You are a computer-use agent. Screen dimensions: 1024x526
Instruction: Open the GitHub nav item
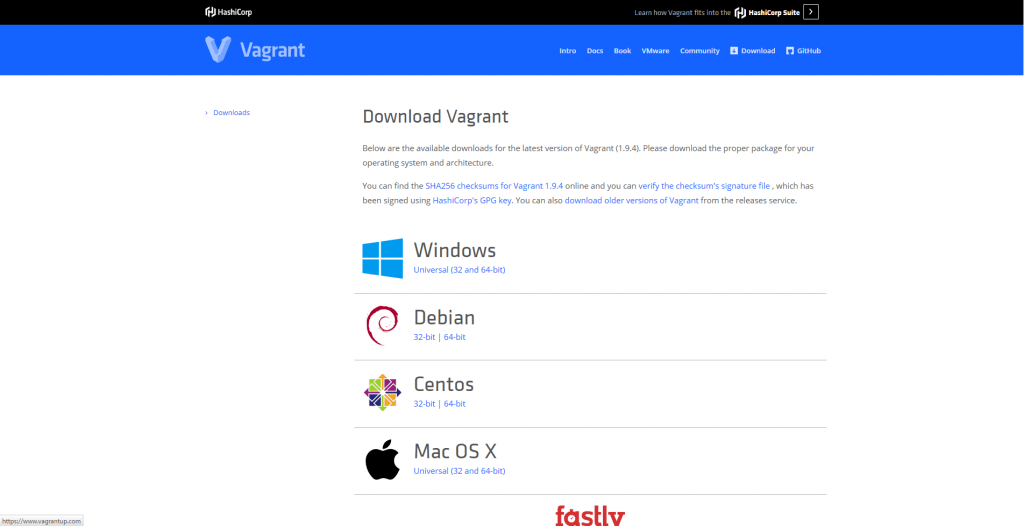point(803,51)
